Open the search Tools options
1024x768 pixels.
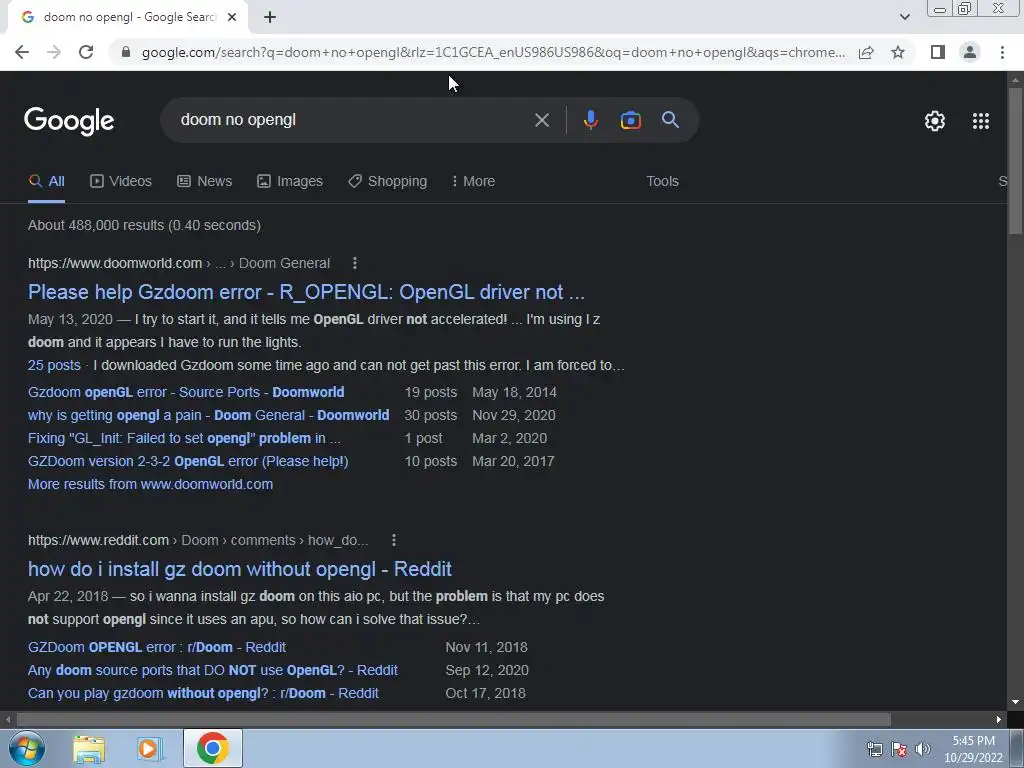pos(662,182)
